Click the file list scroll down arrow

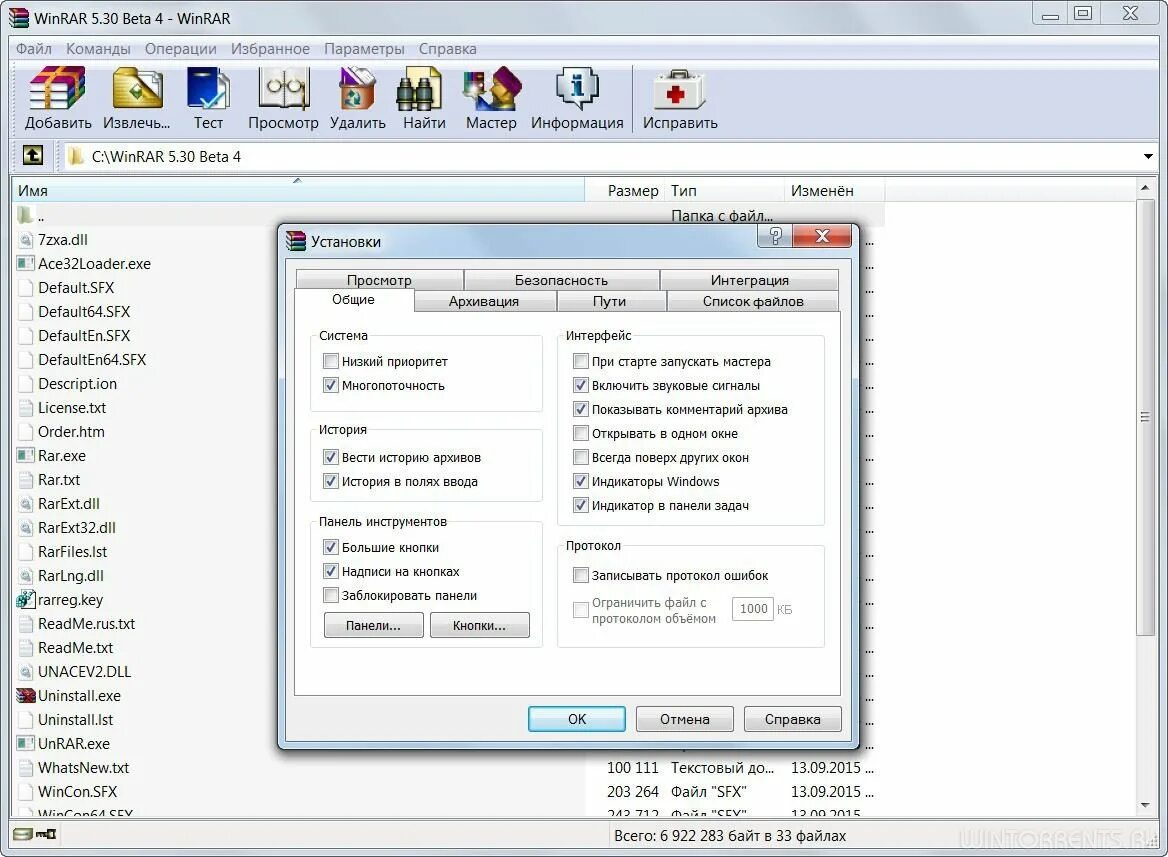click(x=1145, y=806)
